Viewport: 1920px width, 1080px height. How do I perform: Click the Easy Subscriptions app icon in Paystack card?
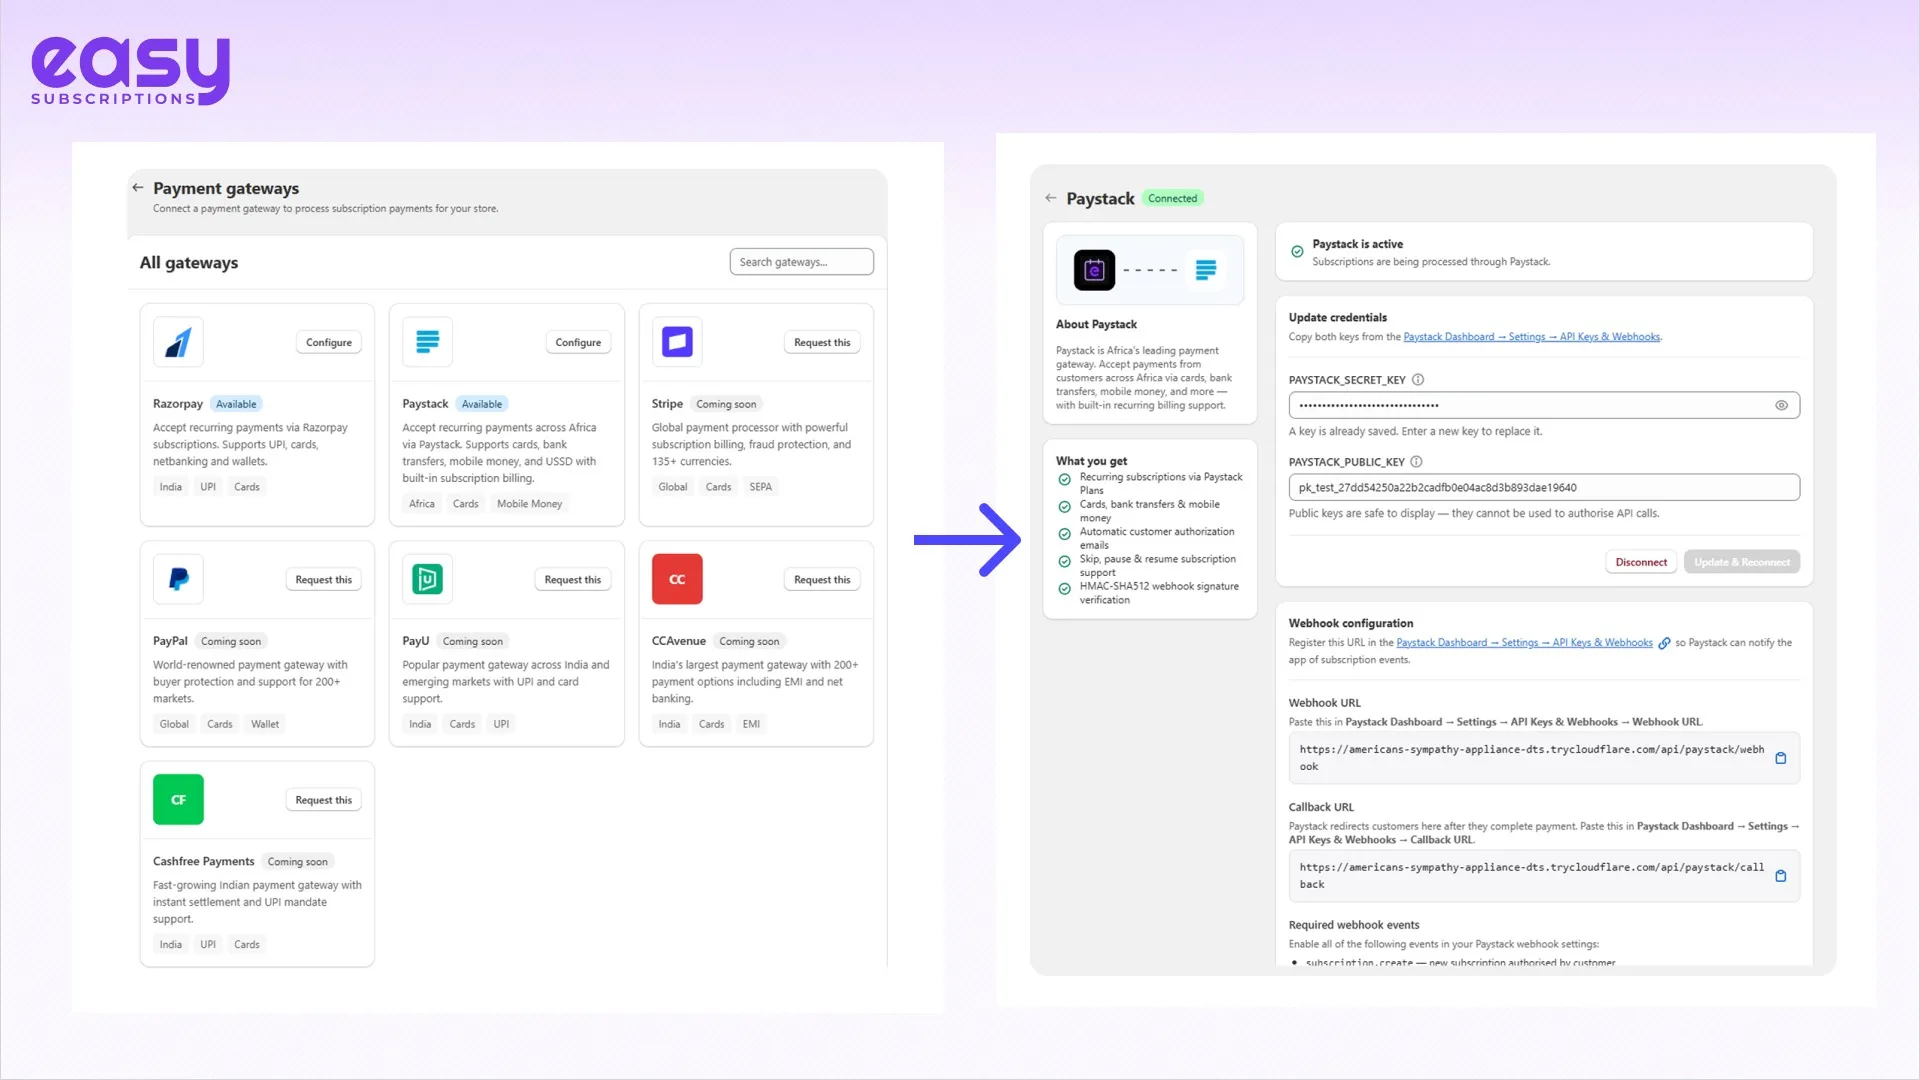(x=1094, y=270)
